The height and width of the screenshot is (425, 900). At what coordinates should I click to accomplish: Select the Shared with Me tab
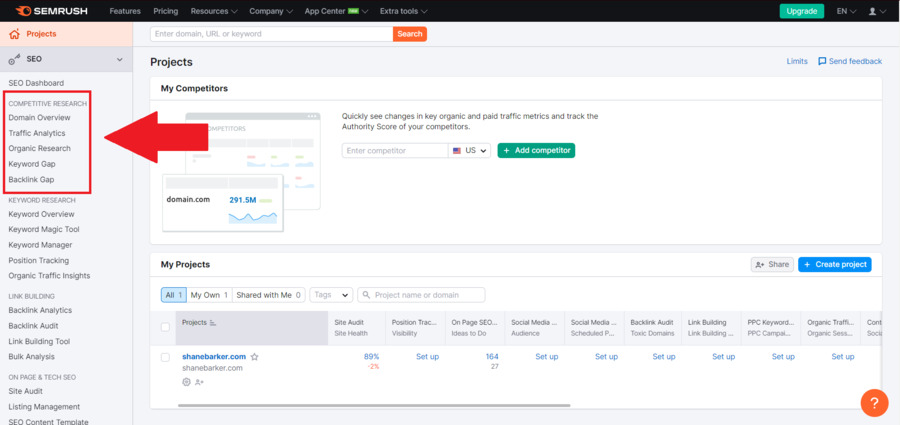(269, 295)
